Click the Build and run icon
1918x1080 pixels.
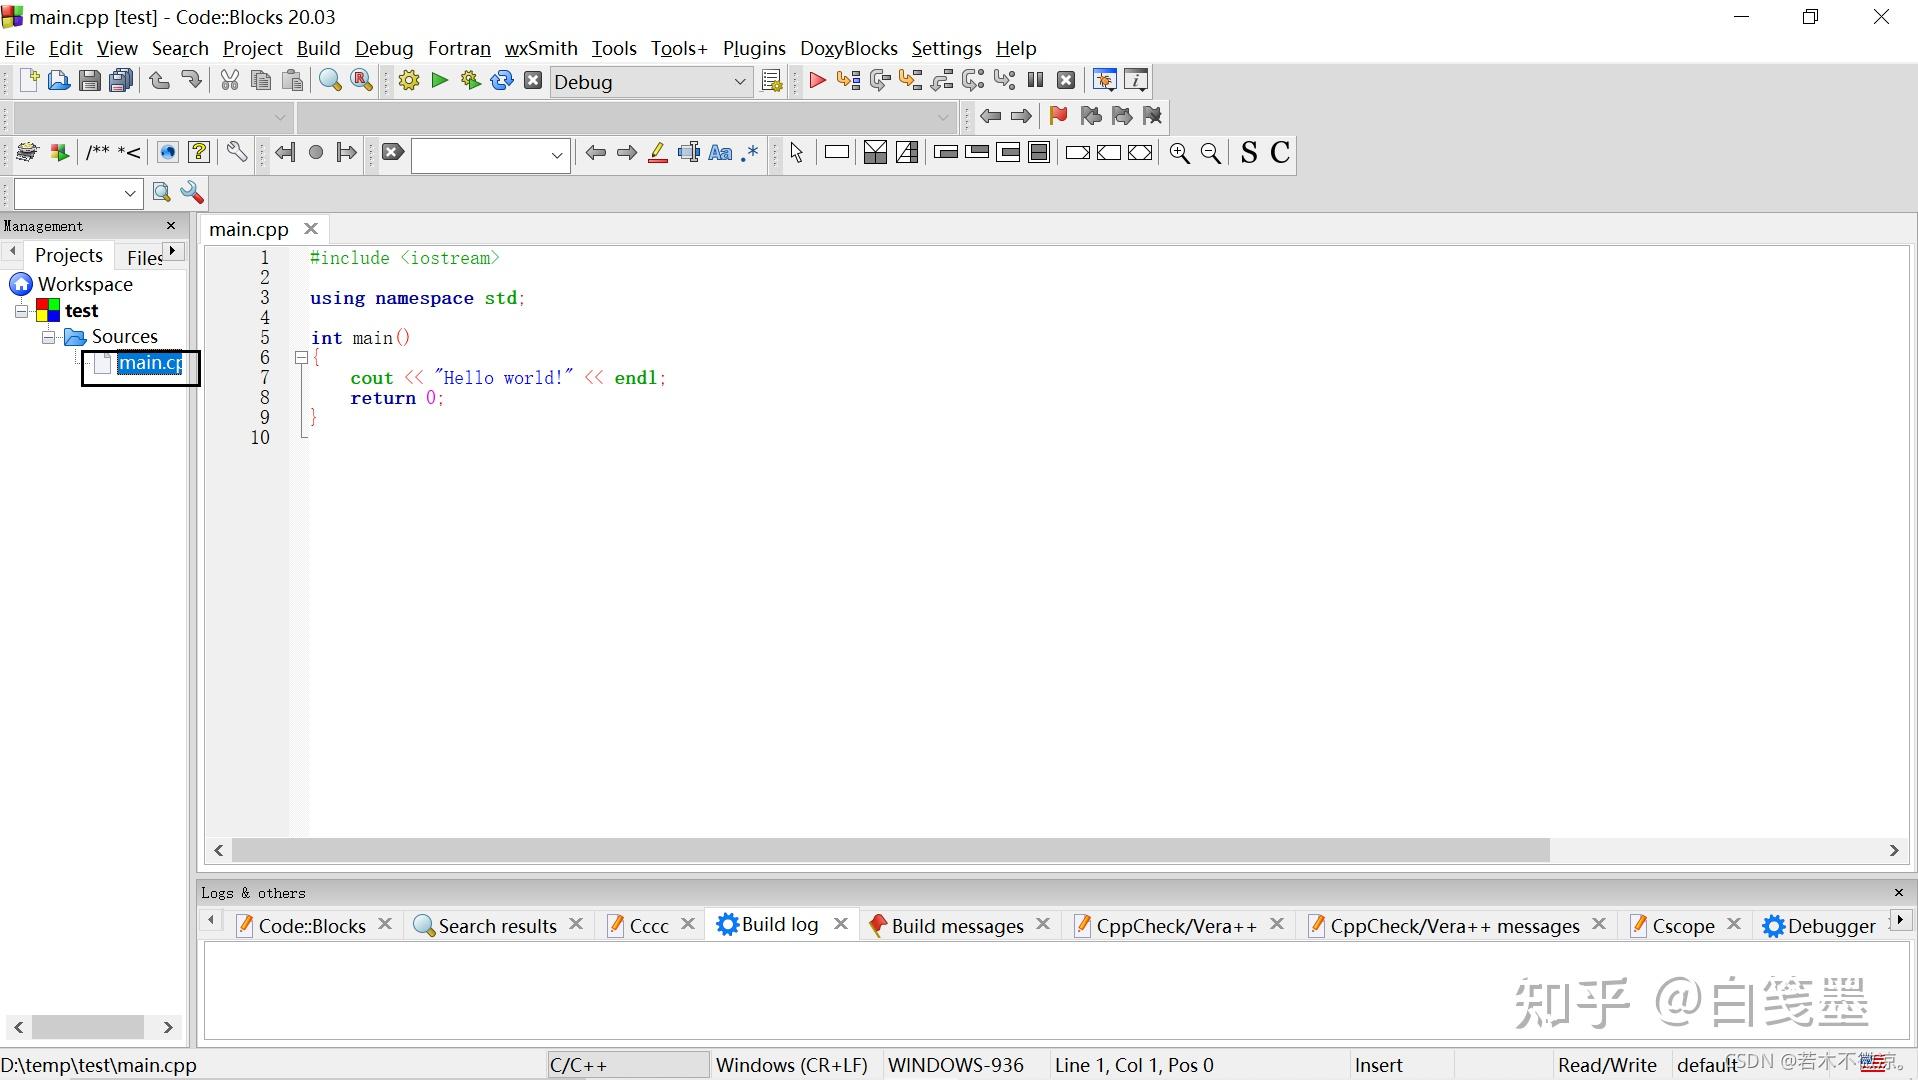tap(471, 81)
